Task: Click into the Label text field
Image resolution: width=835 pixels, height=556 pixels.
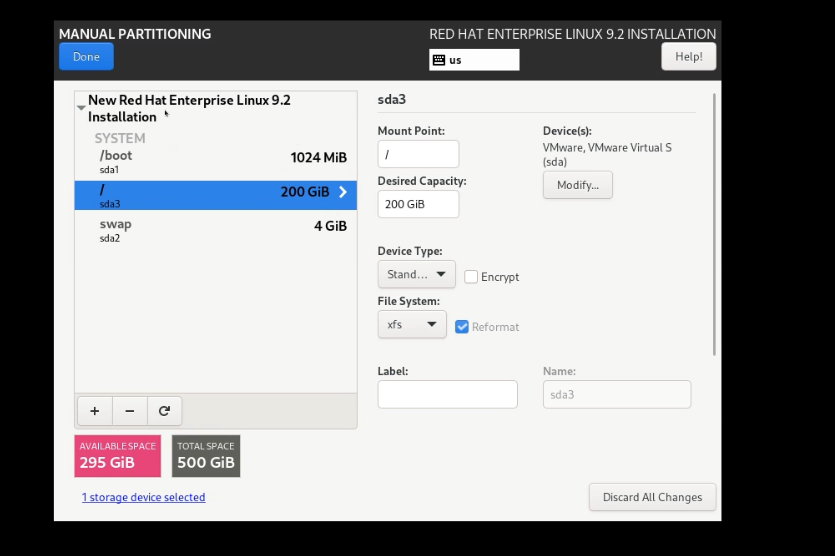Action: [x=447, y=395]
